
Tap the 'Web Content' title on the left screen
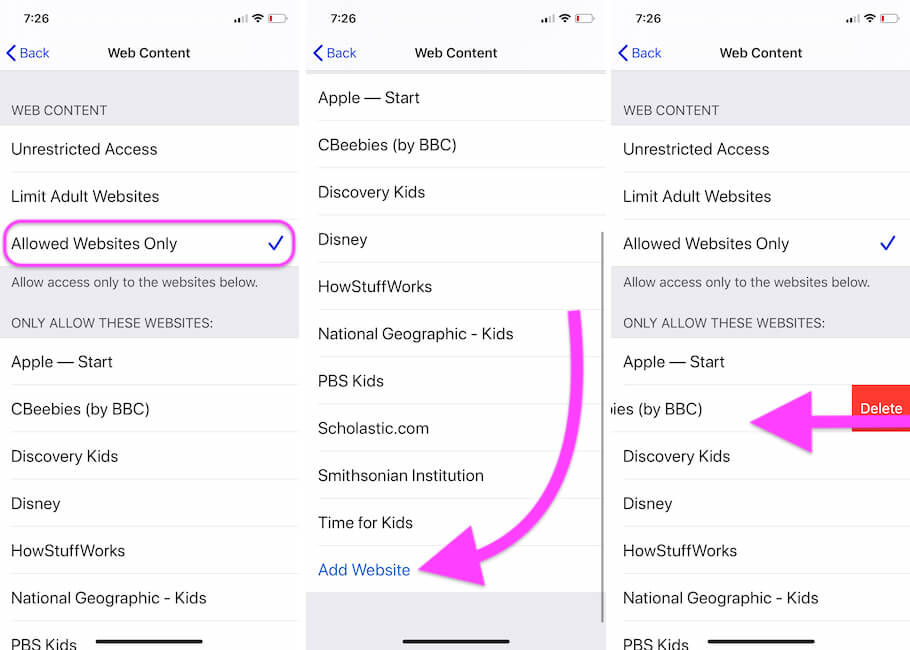pos(149,53)
